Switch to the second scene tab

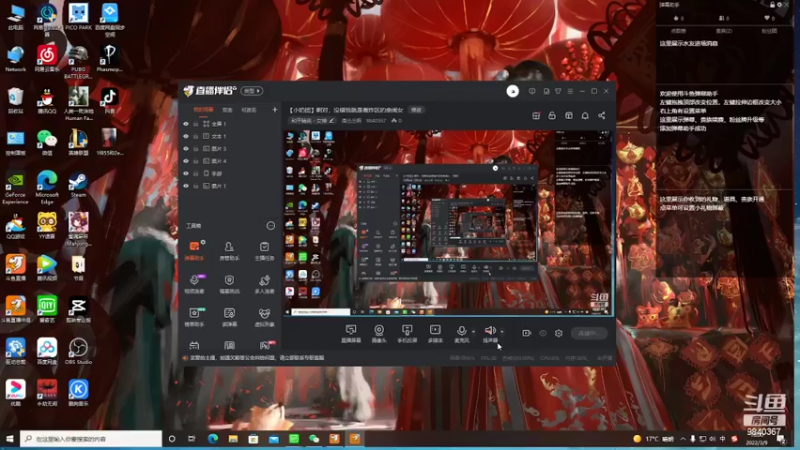point(228,110)
